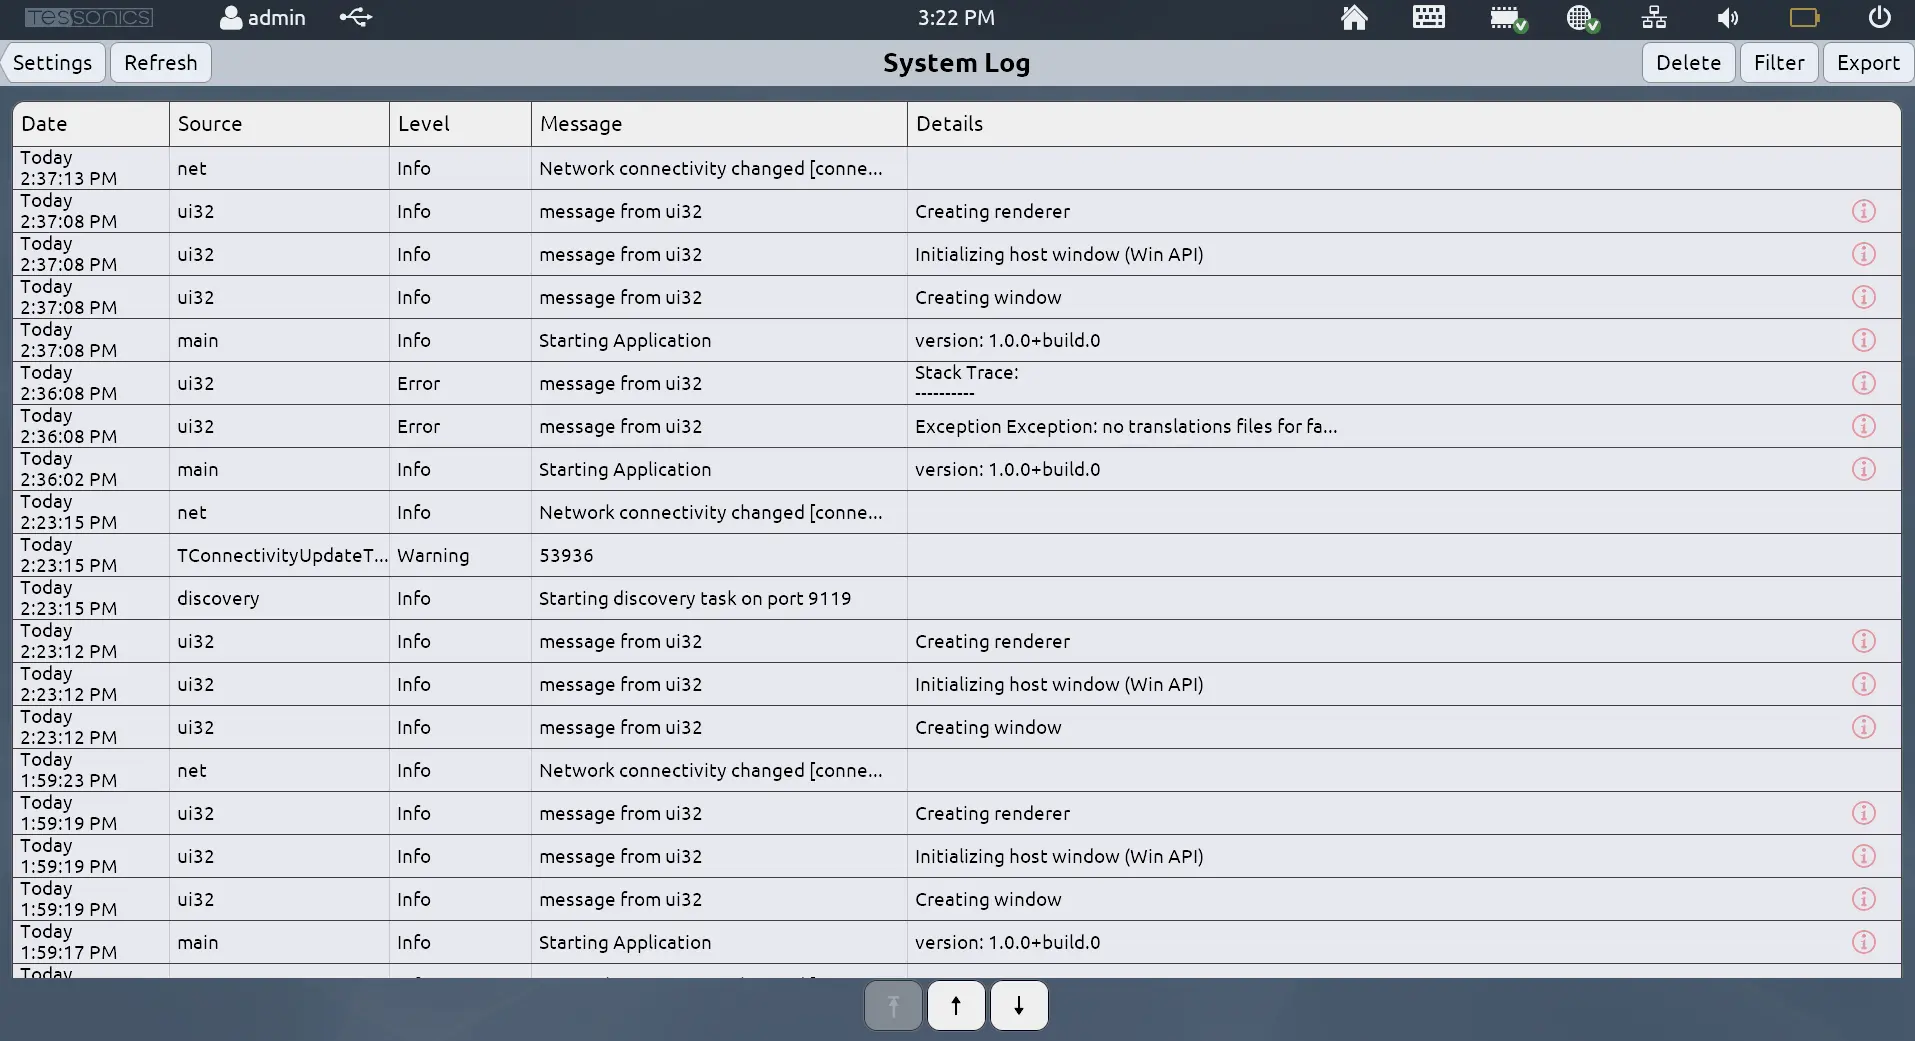Open the network topology icon
Viewport: 1915px width, 1041px height.
(1654, 18)
